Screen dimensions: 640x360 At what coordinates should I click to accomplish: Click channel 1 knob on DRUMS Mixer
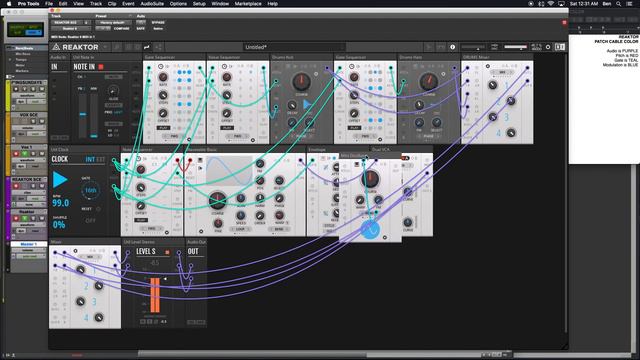pyautogui.click(x=493, y=85)
